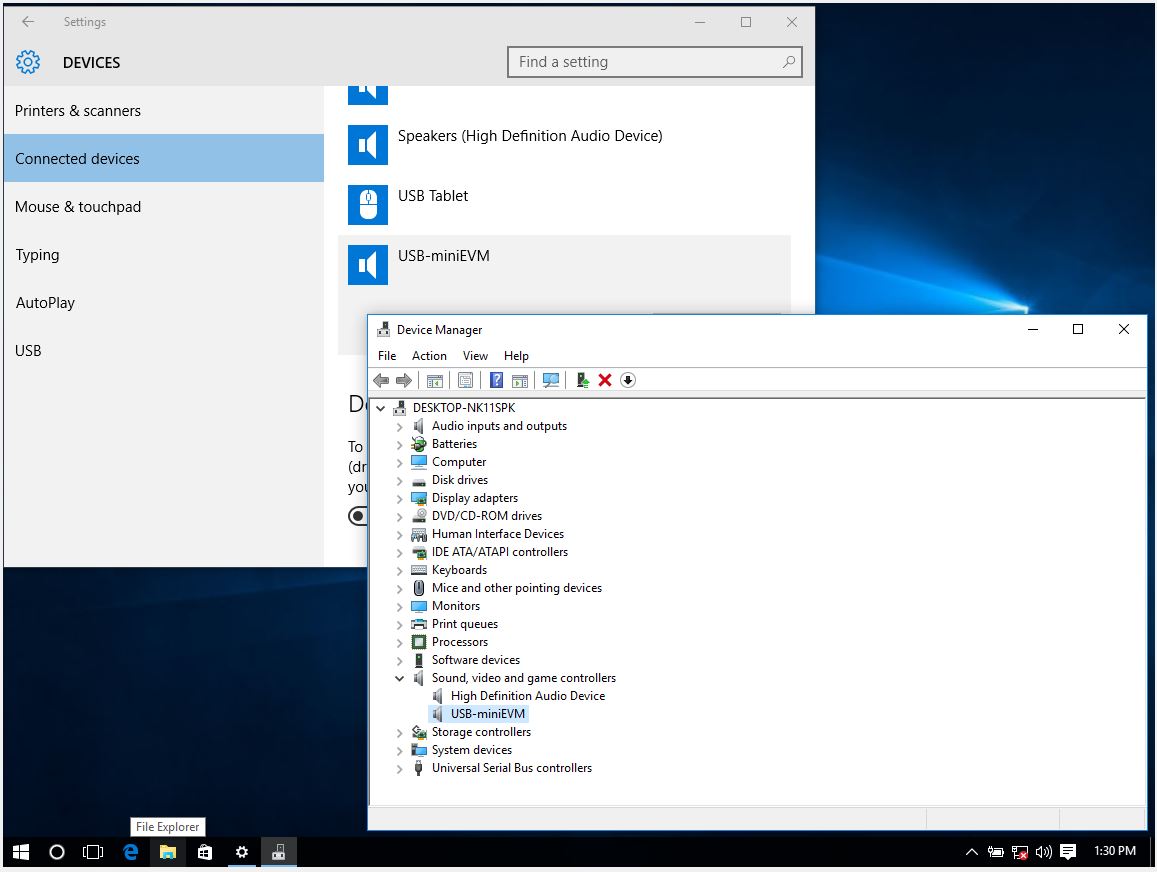
Task: Open Microsoft Edge from the taskbar
Action: pos(130,852)
